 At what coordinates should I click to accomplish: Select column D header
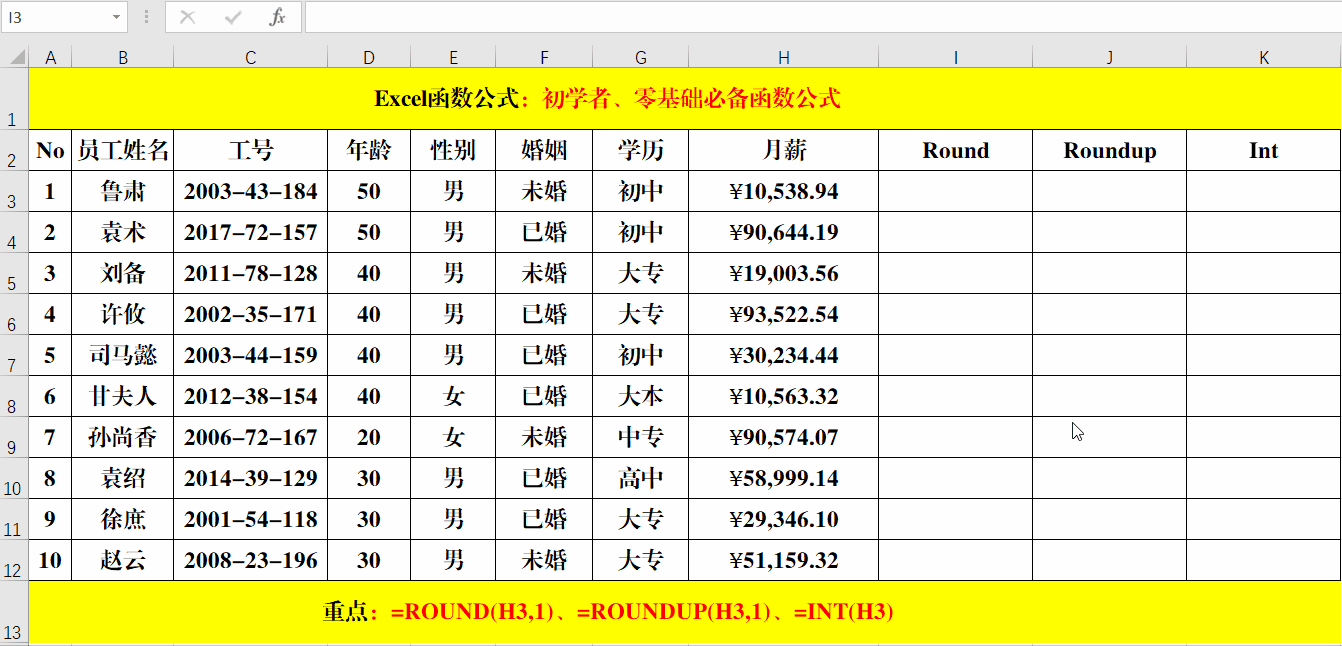369,58
